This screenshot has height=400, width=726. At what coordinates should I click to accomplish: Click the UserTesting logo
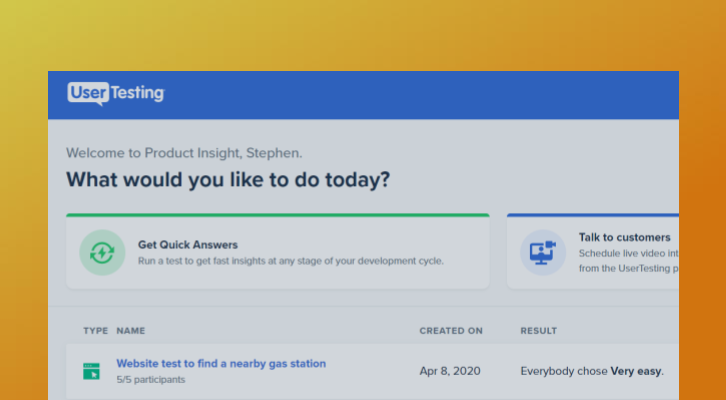(116, 94)
